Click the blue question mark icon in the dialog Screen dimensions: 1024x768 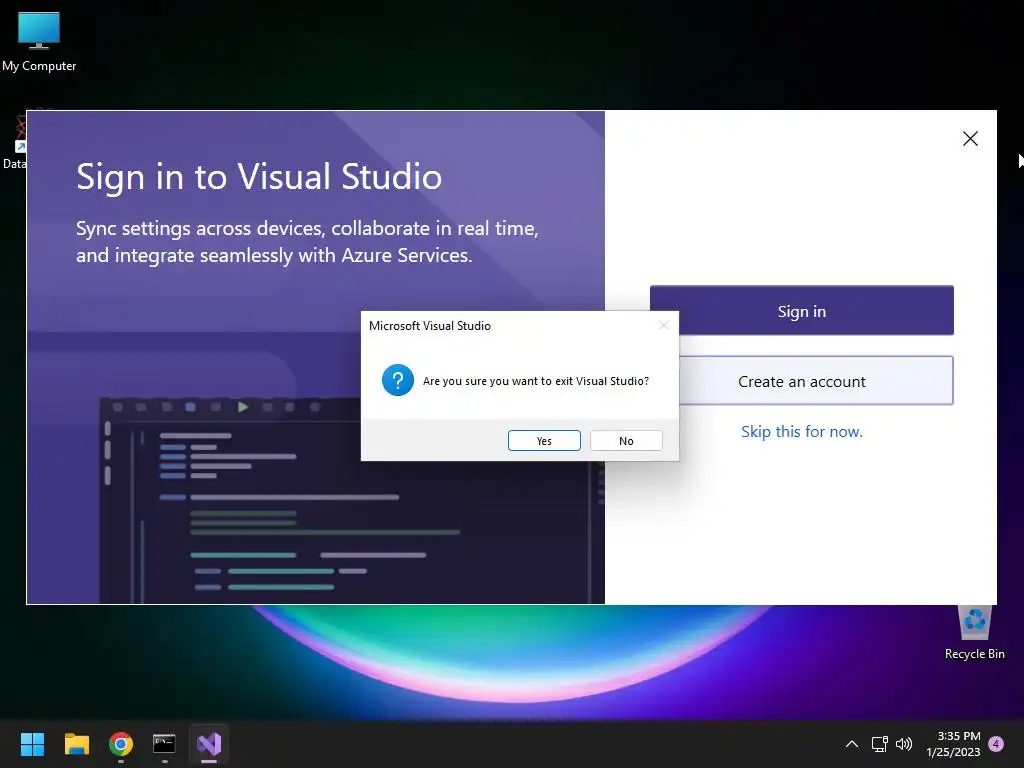click(398, 380)
